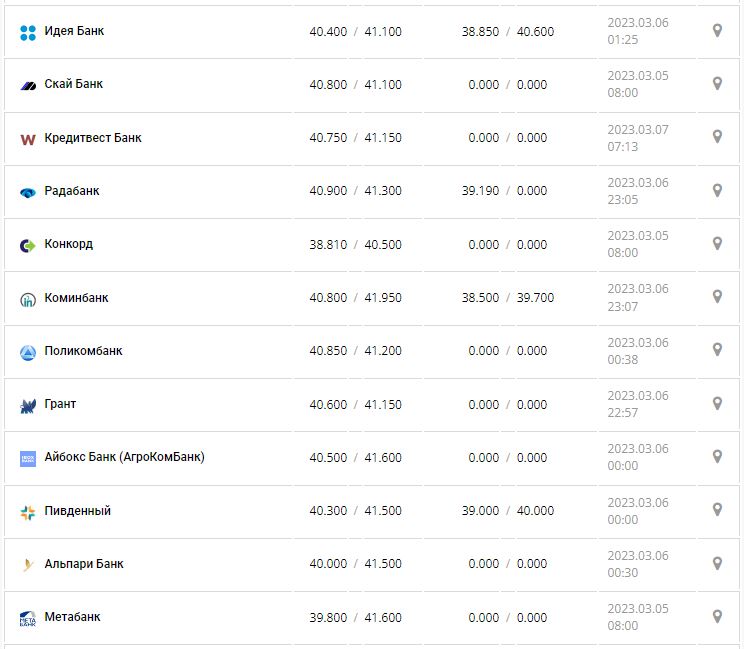Open the Поликомбанк location pin

pyautogui.click(x=717, y=350)
